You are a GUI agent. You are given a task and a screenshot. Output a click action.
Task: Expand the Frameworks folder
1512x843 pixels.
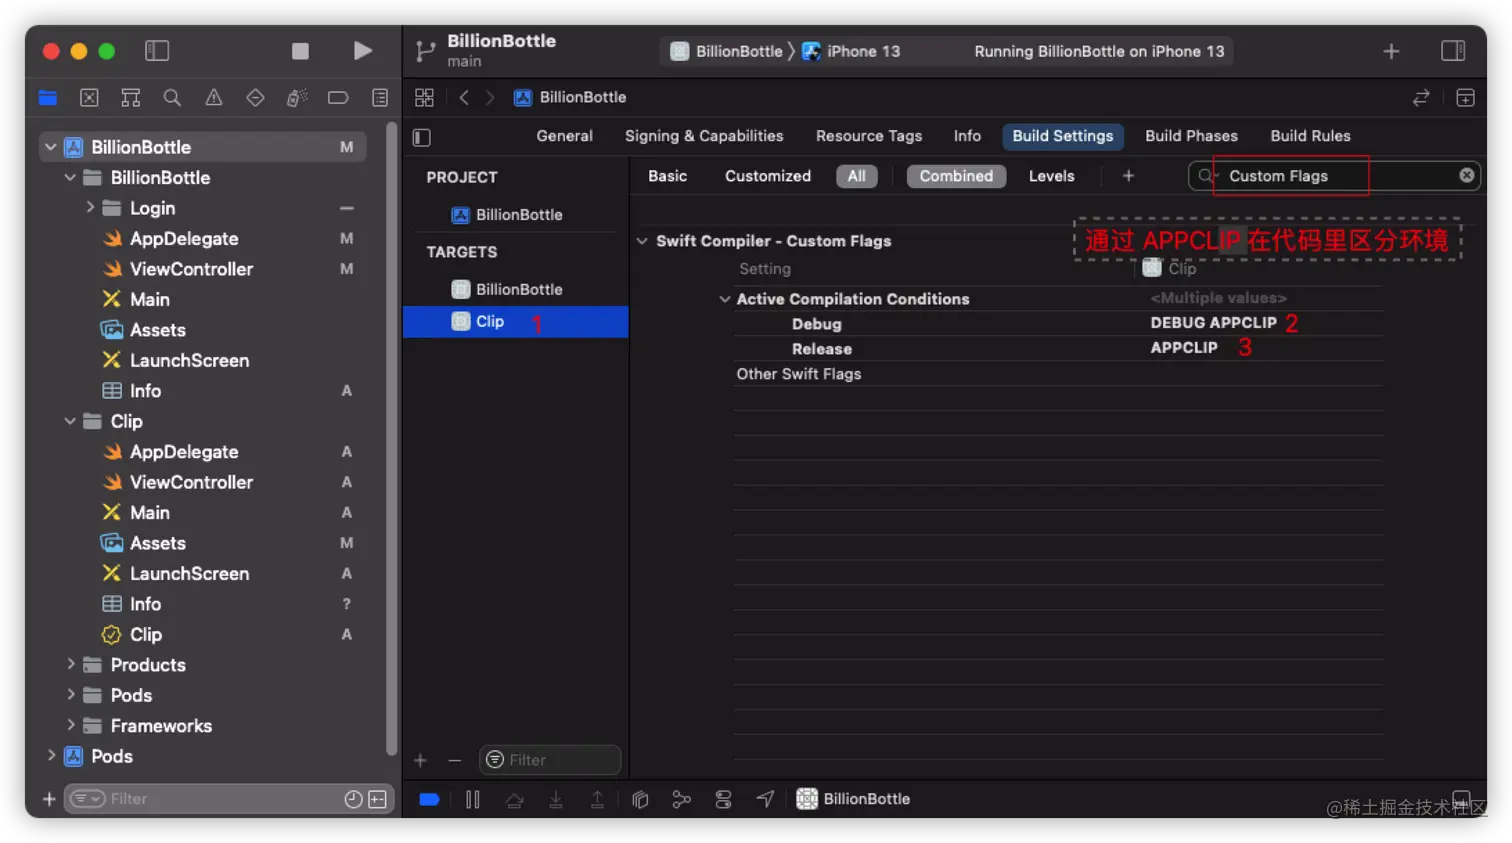[x=70, y=725]
